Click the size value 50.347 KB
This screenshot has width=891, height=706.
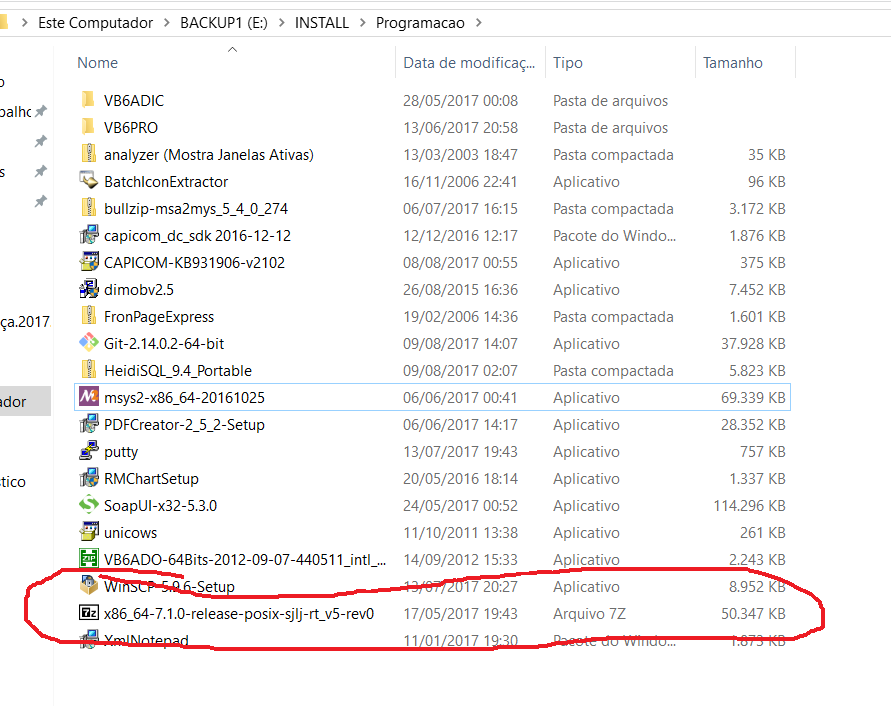tap(753, 613)
